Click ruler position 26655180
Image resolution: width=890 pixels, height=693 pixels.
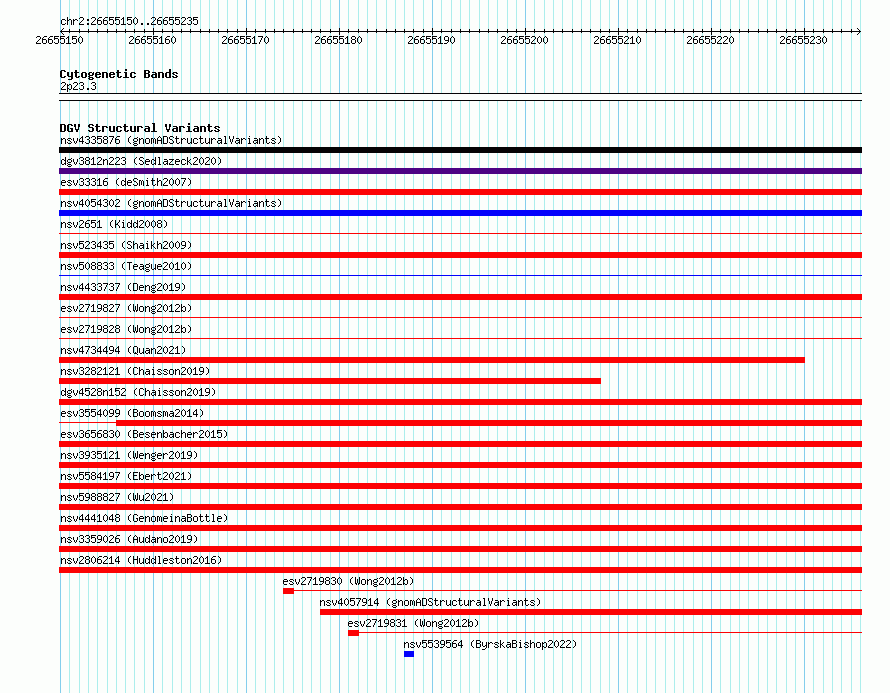pos(338,40)
